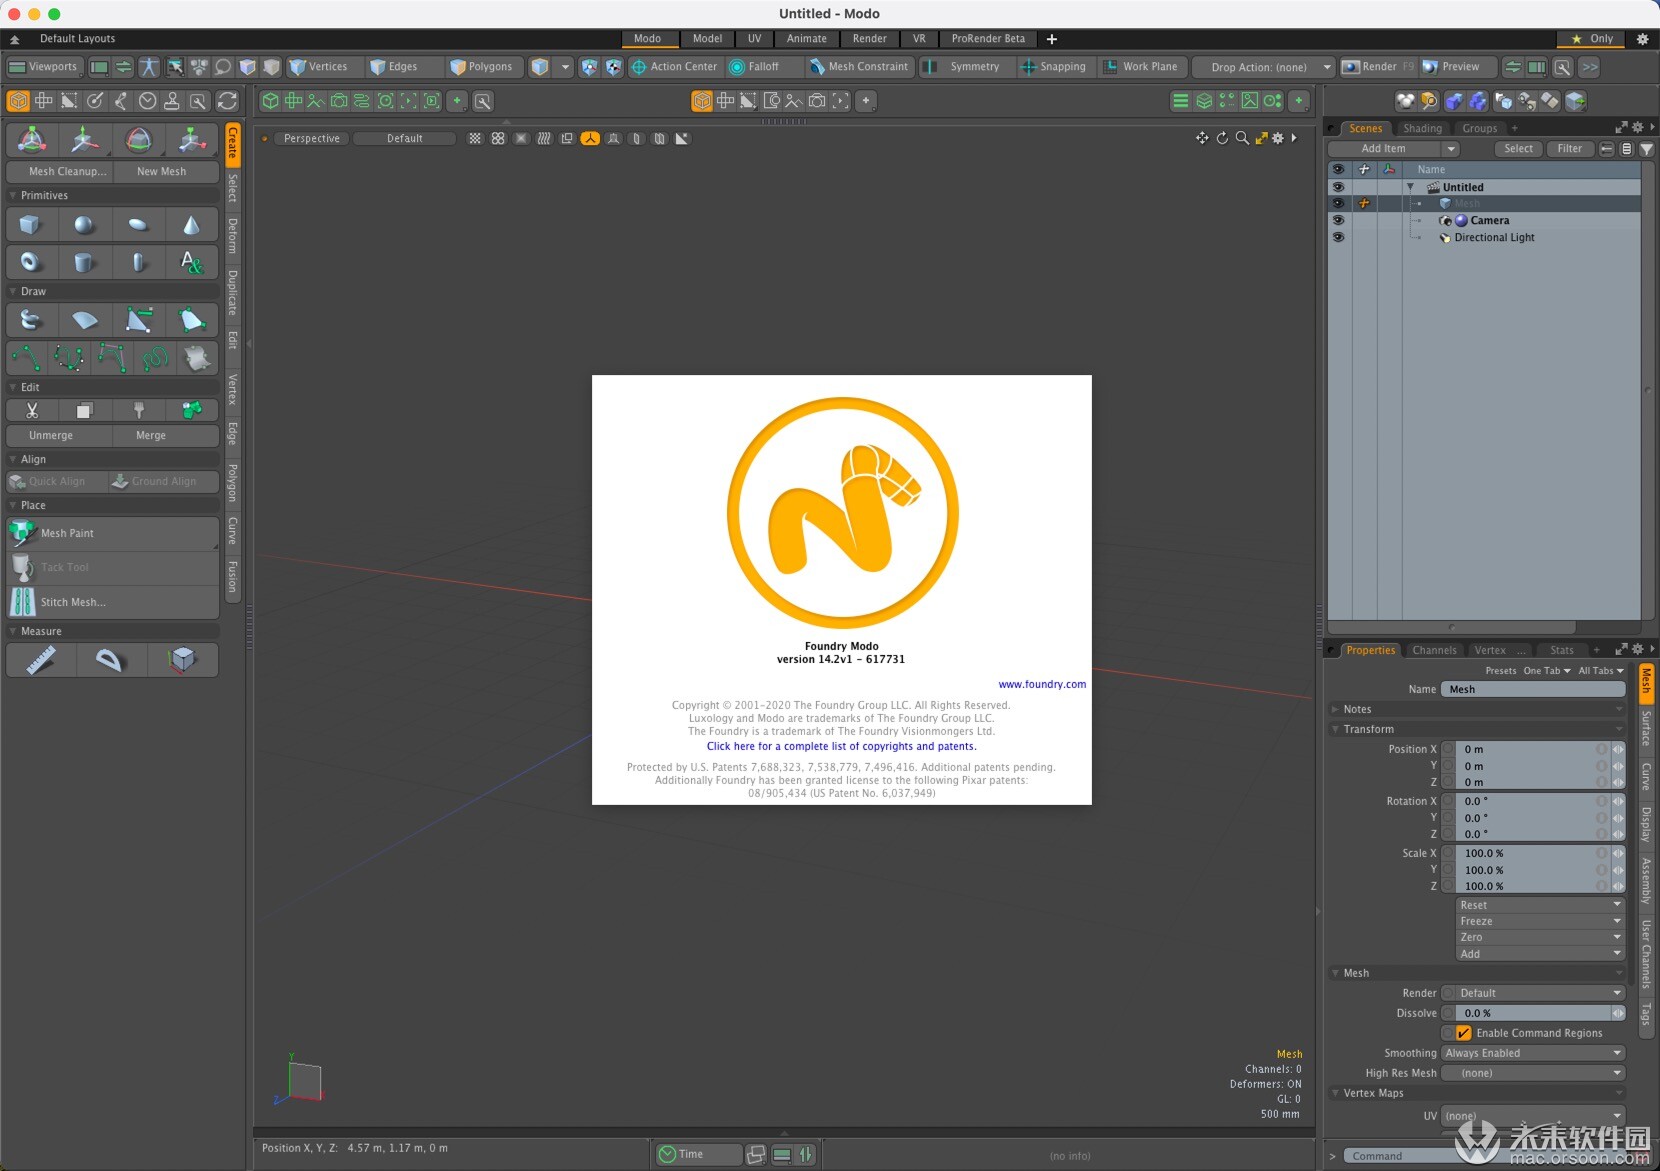
Task: Activate the Protractor measure tool
Action: [x=110, y=660]
